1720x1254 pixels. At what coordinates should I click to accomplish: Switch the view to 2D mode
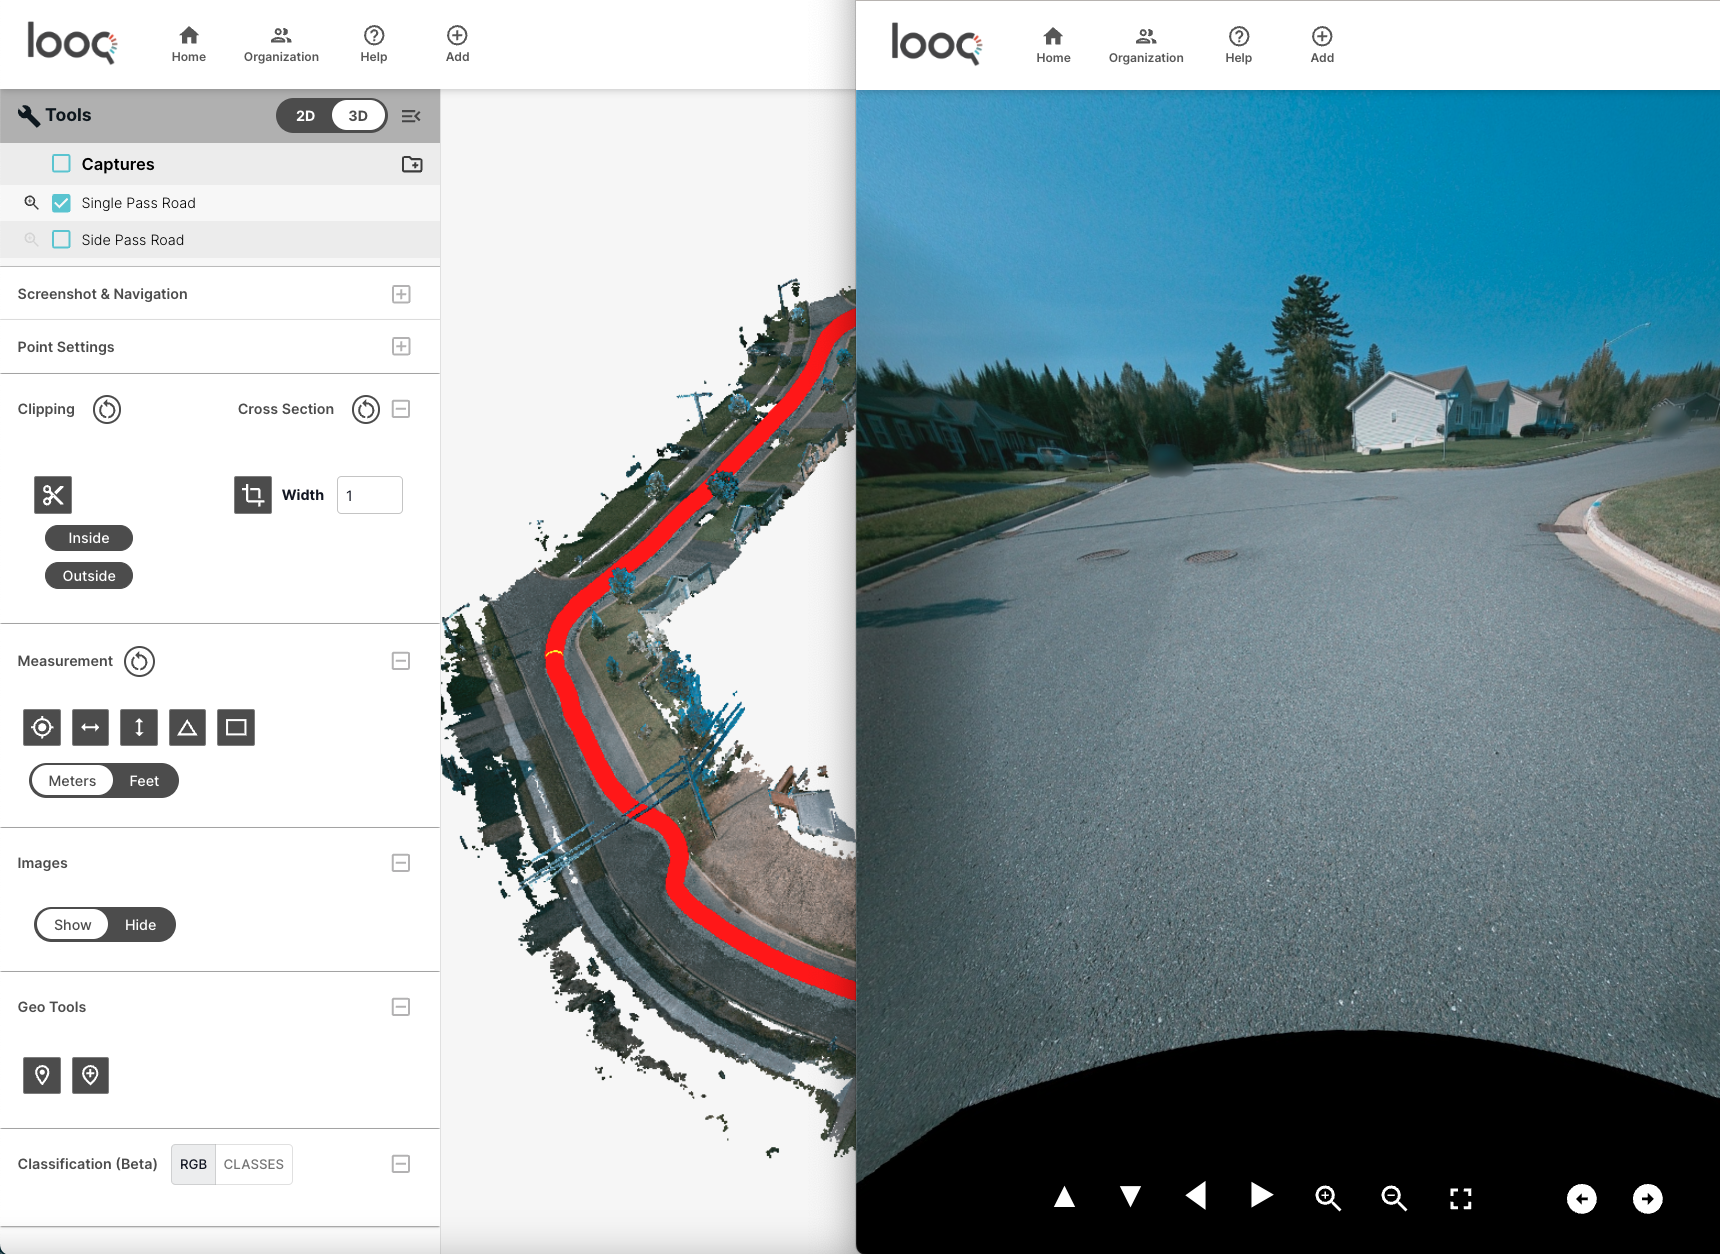[x=305, y=116]
